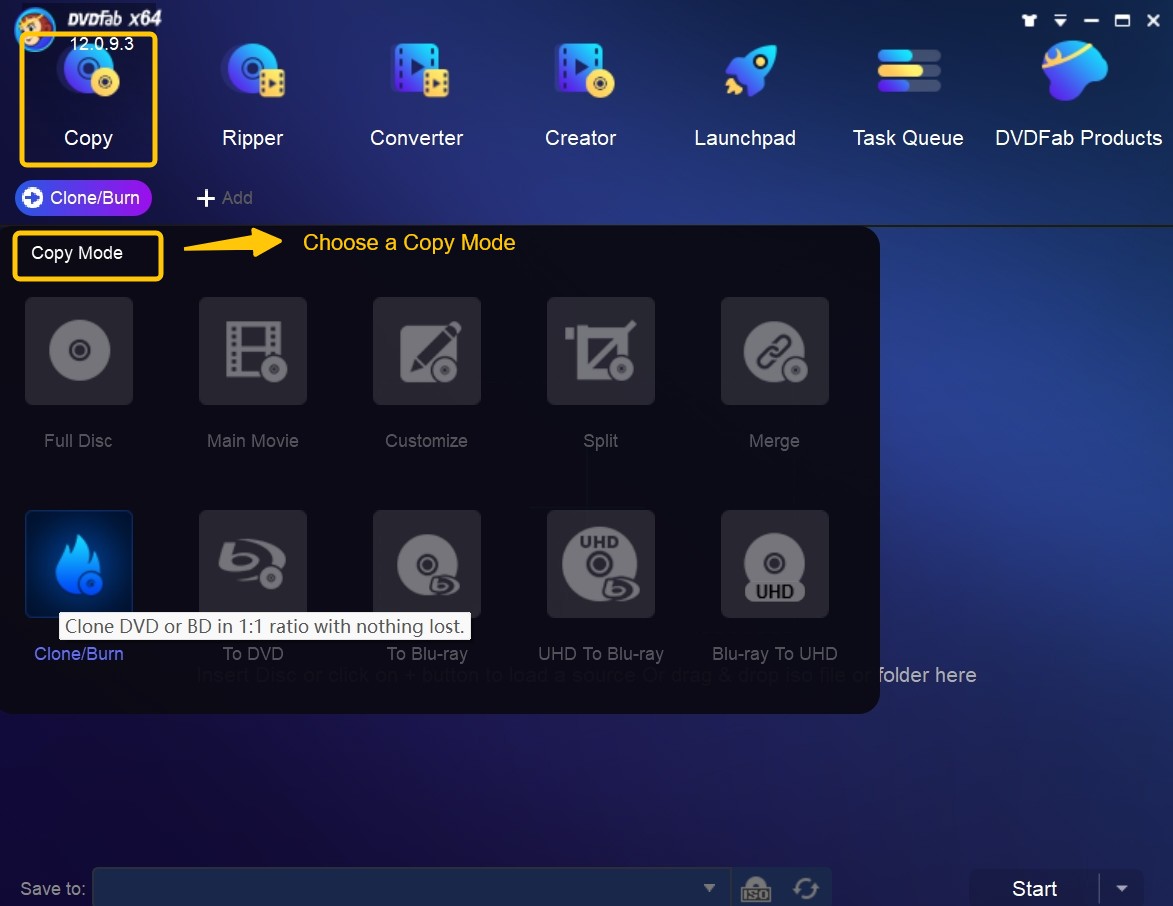Open the Copy module
Image resolution: width=1173 pixels, height=906 pixels.
88,99
